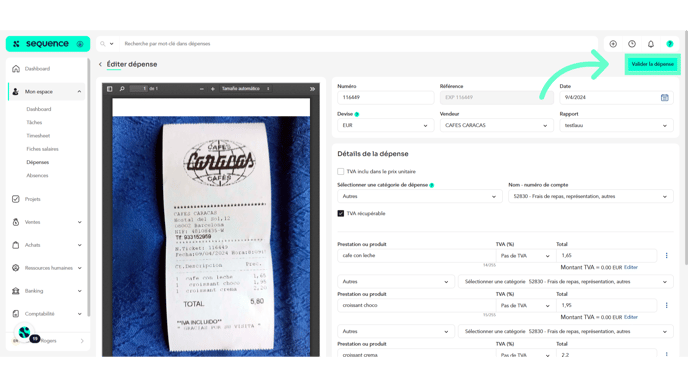Image resolution: width=688 pixels, height=387 pixels.
Task: Open three-dot menu for croissant choco
Action: point(666,305)
